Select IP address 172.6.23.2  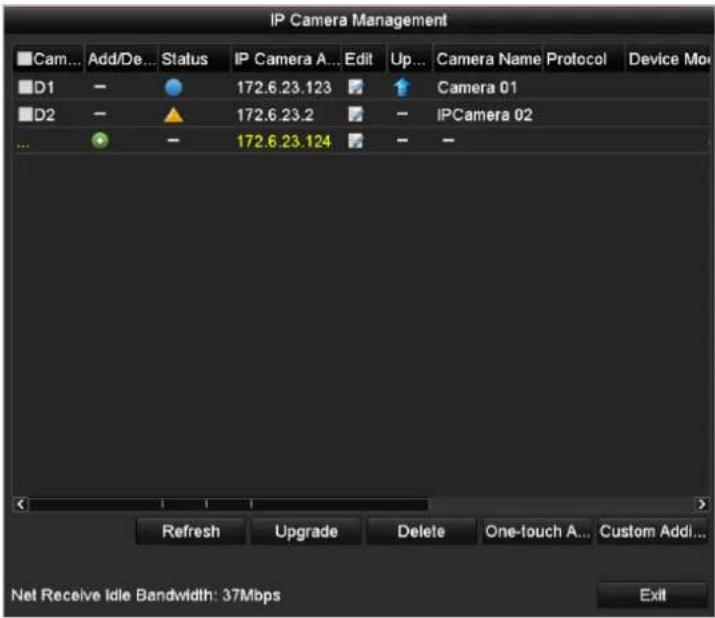coord(275,115)
